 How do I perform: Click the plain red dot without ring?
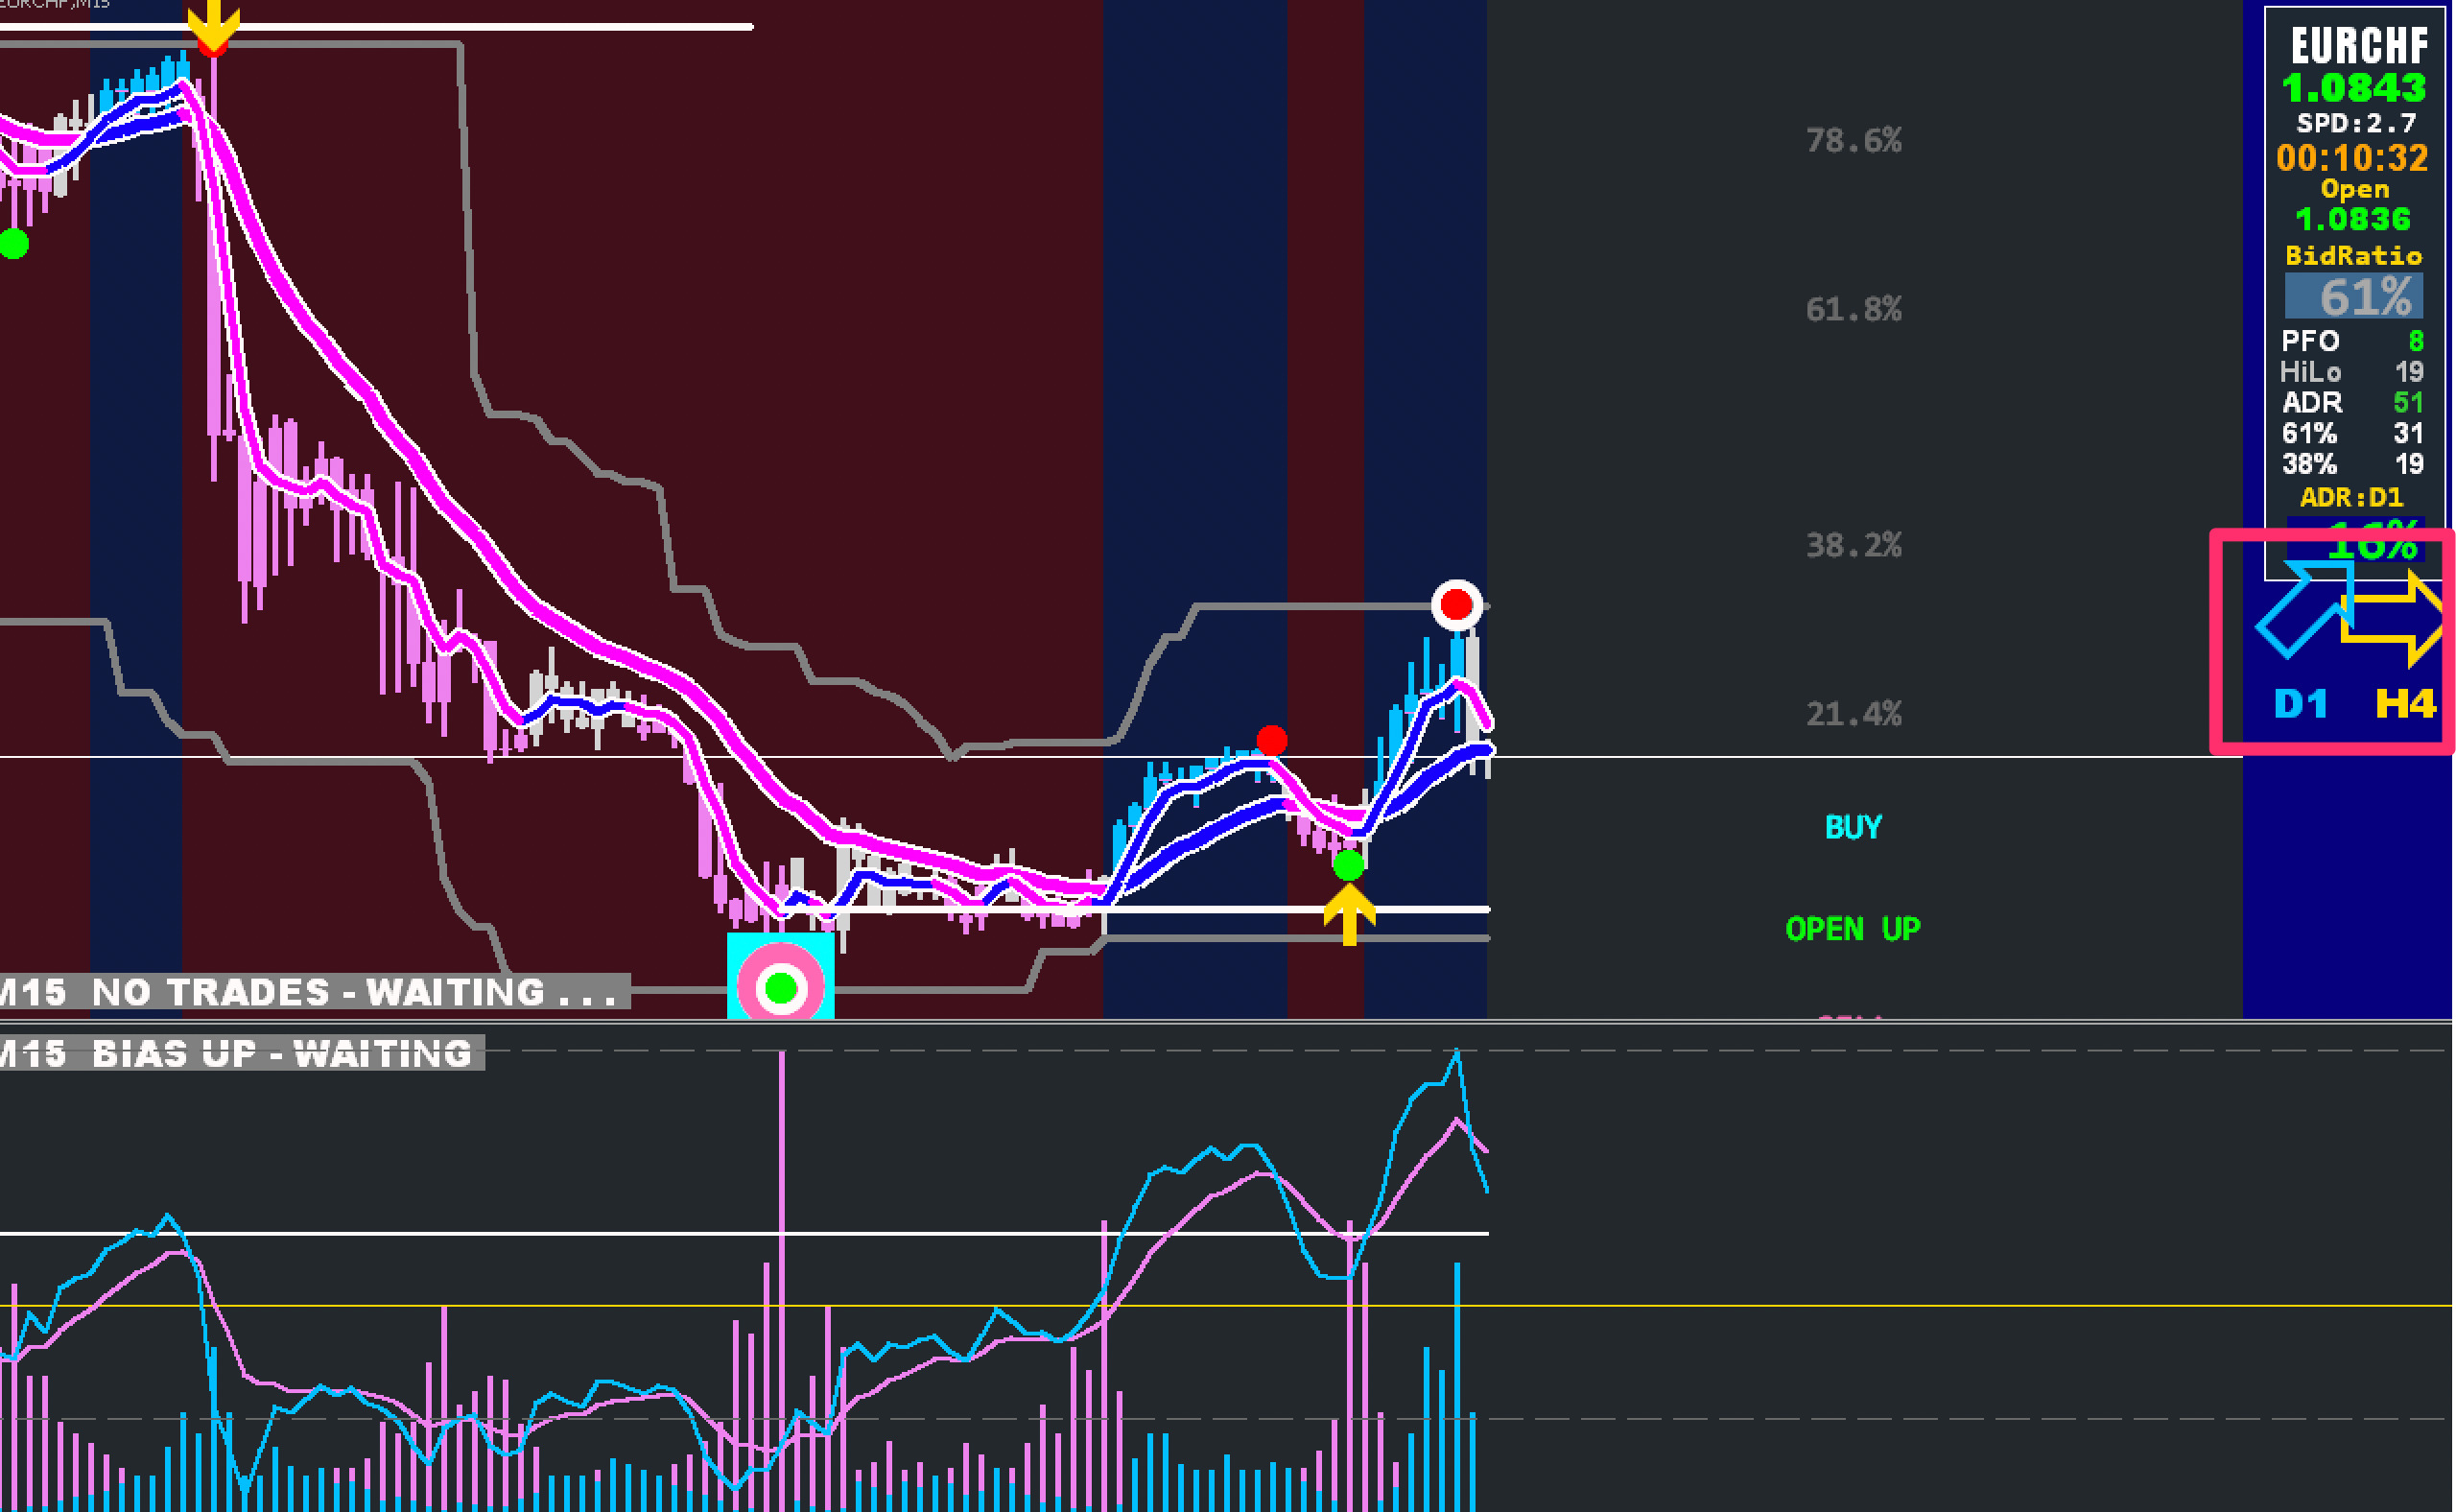pos(1272,741)
